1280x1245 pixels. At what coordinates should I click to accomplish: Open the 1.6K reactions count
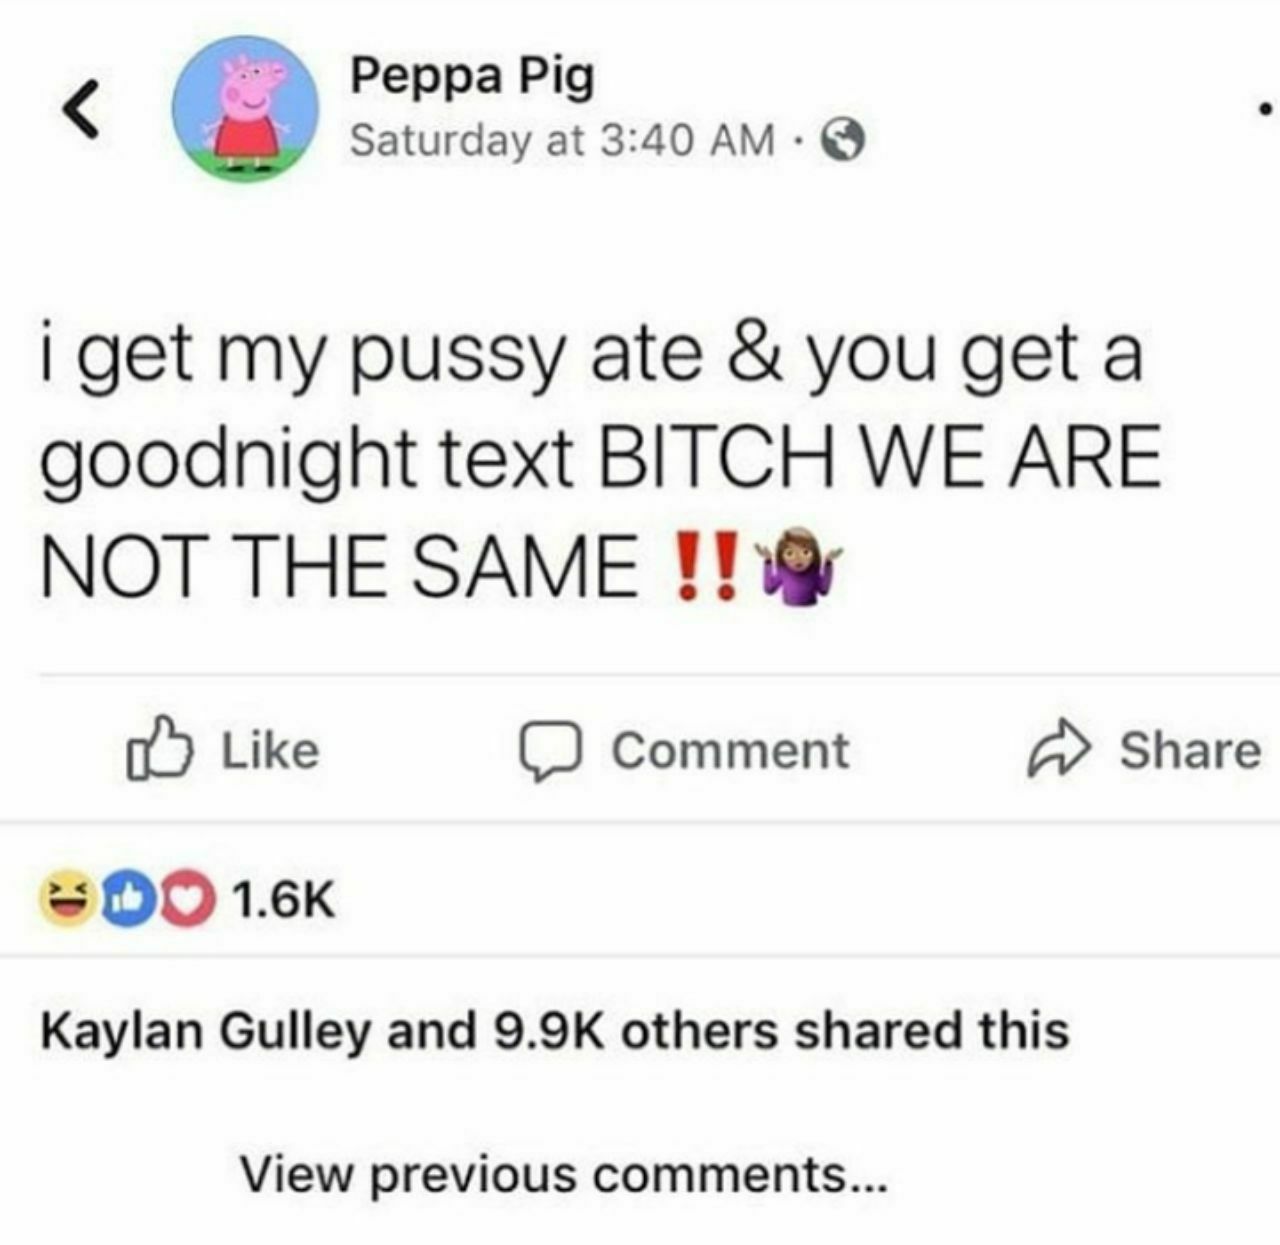pyautogui.click(x=283, y=900)
